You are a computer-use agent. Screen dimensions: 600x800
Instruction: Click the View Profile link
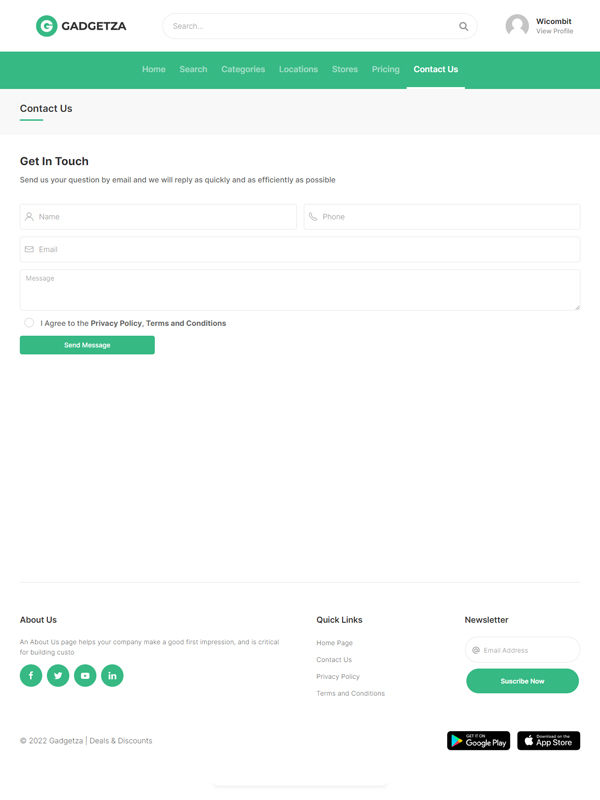pos(554,31)
